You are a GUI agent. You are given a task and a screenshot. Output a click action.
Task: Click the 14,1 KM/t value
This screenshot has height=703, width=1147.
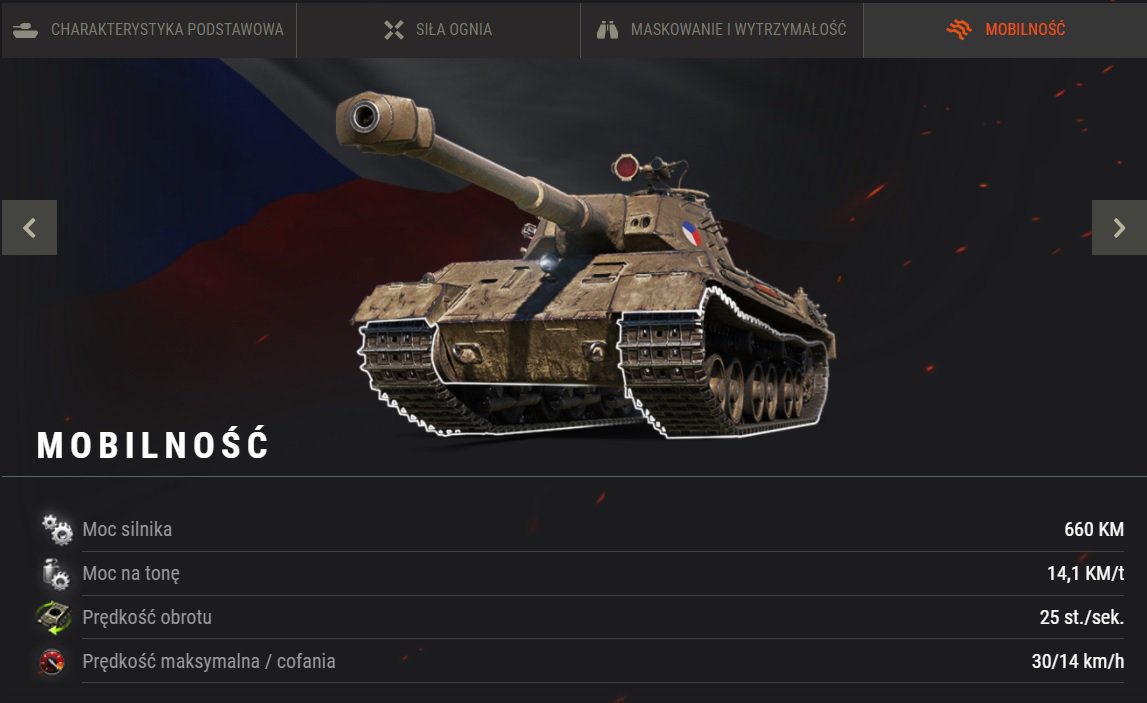1085,573
